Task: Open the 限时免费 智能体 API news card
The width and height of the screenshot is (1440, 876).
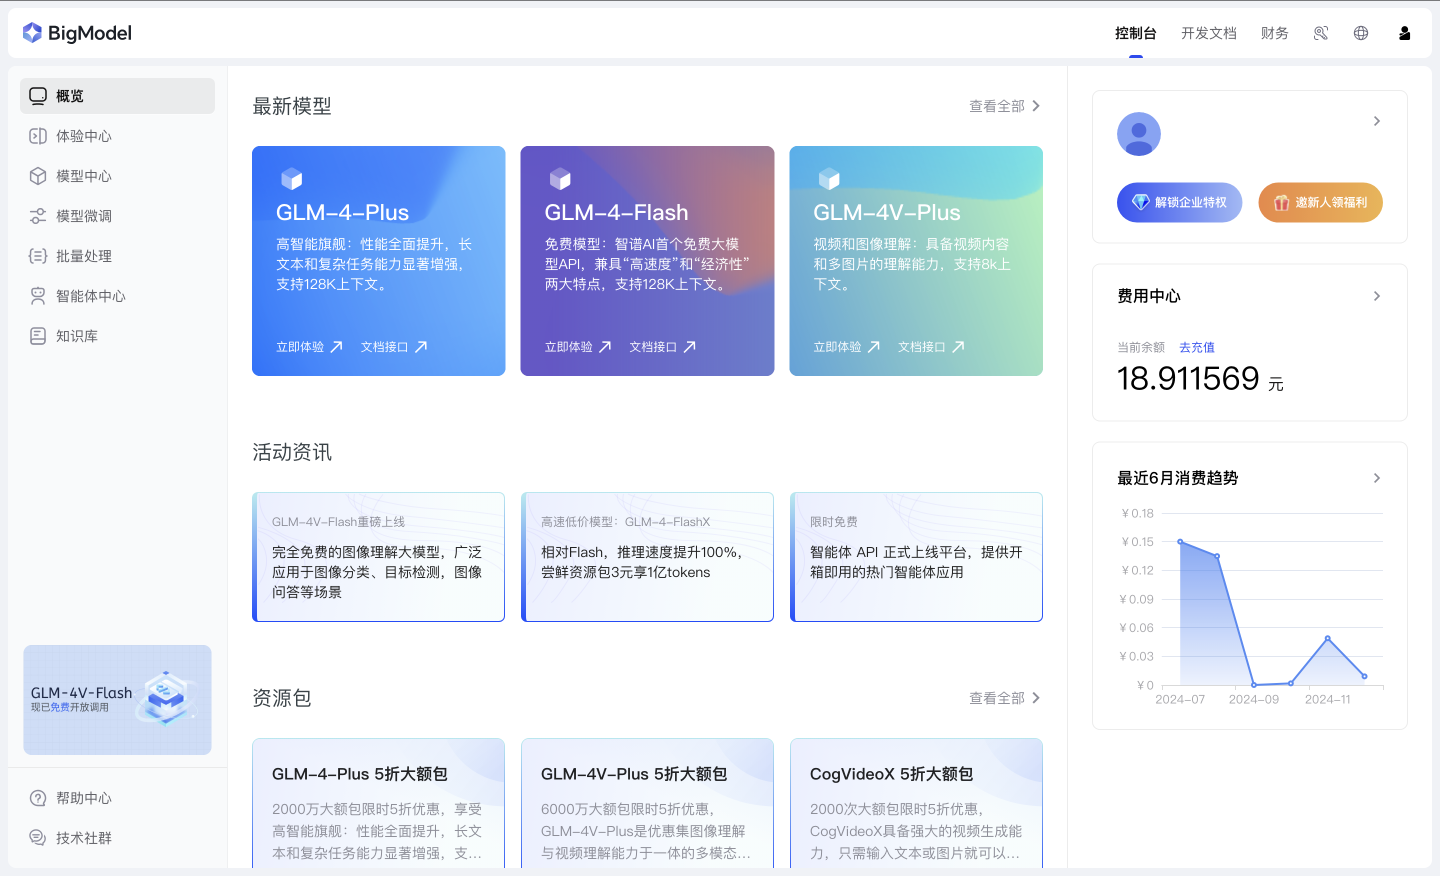Action: point(916,557)
